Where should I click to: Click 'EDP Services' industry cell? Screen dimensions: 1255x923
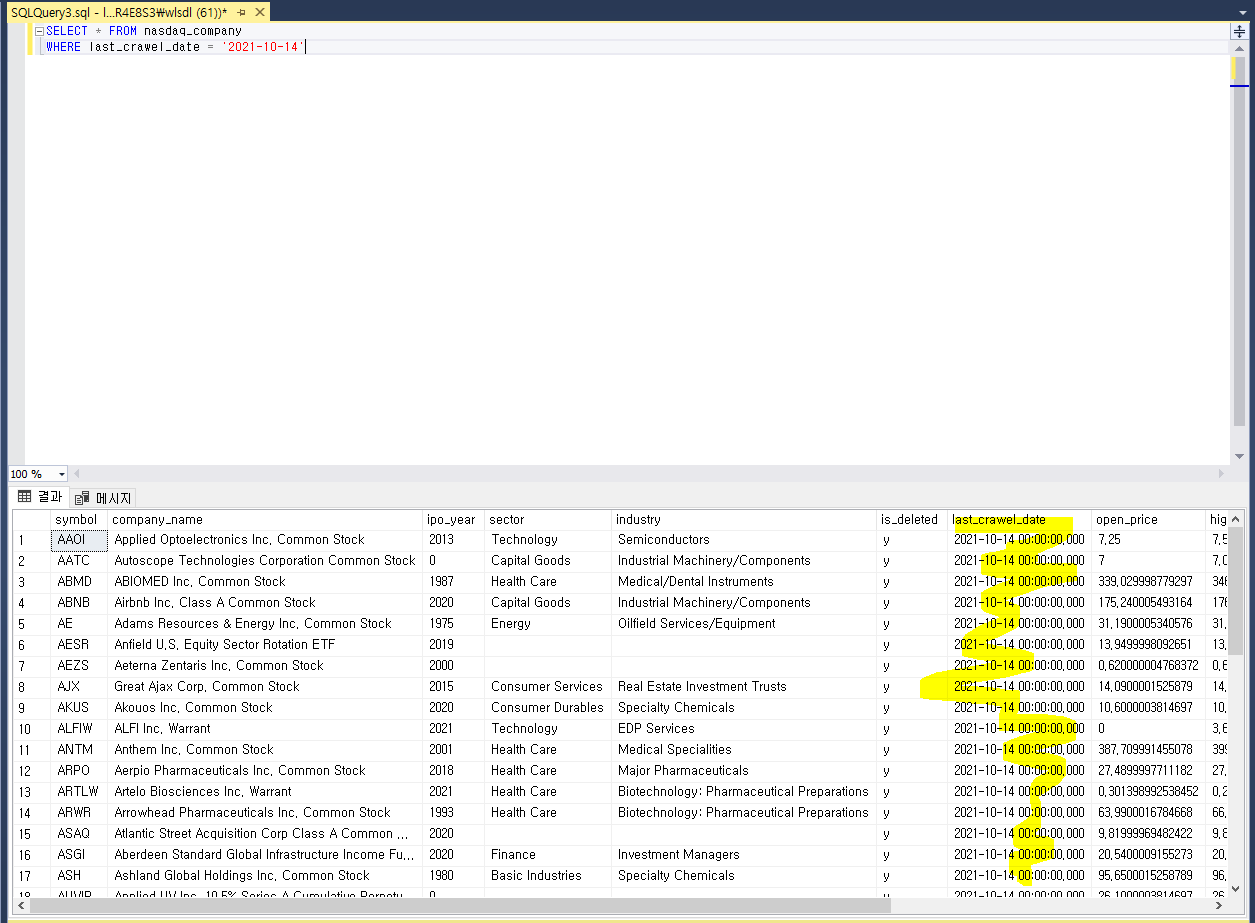pyautogui.click(x=744, y=729)
